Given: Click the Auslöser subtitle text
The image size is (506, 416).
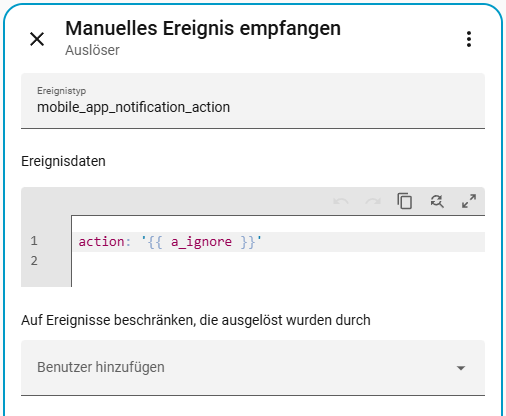Looking at the screenshot, I should click(x=92, y=50).
